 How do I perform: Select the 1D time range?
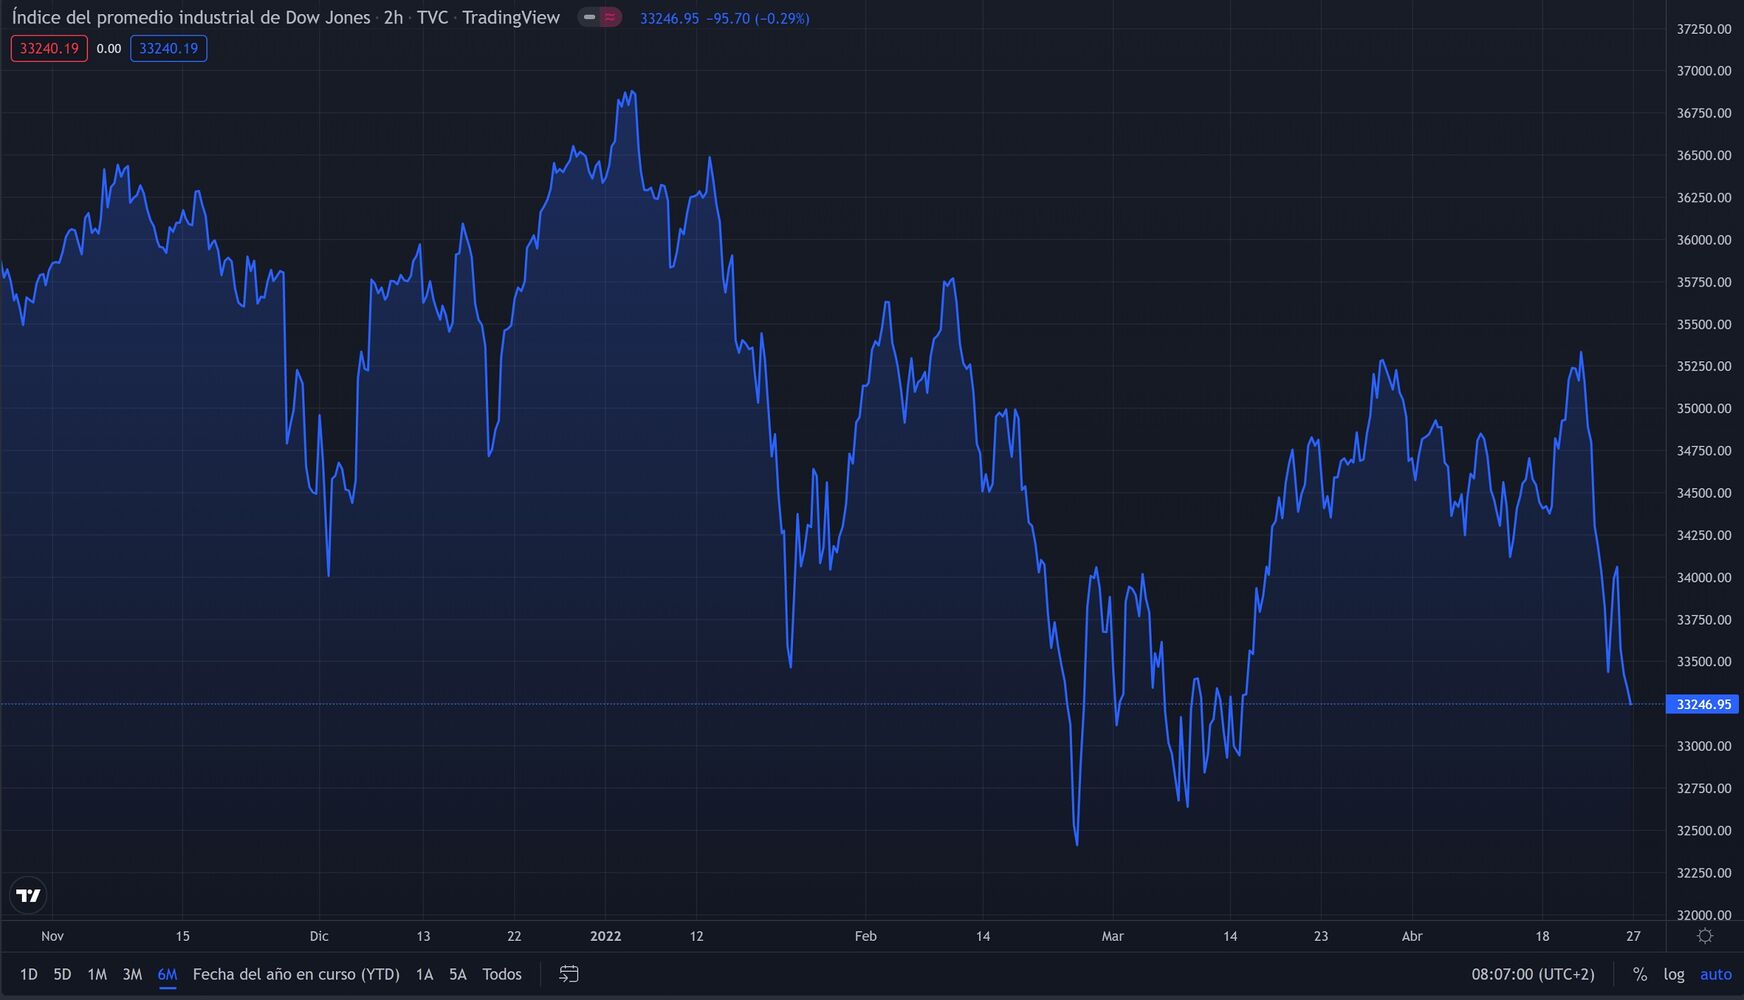29,974
